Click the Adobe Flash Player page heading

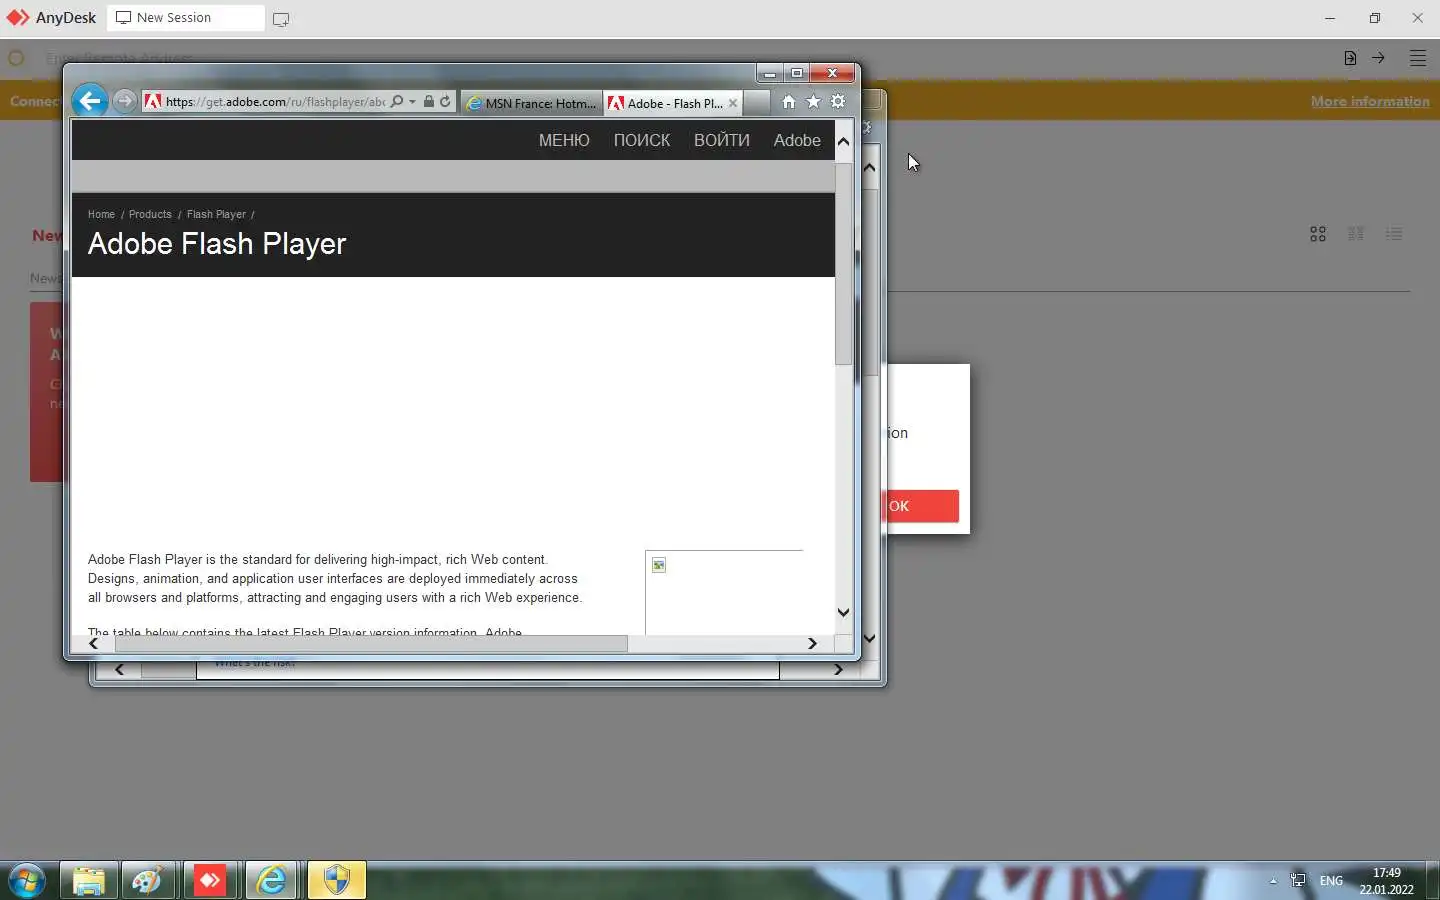(x=217, y=244)
